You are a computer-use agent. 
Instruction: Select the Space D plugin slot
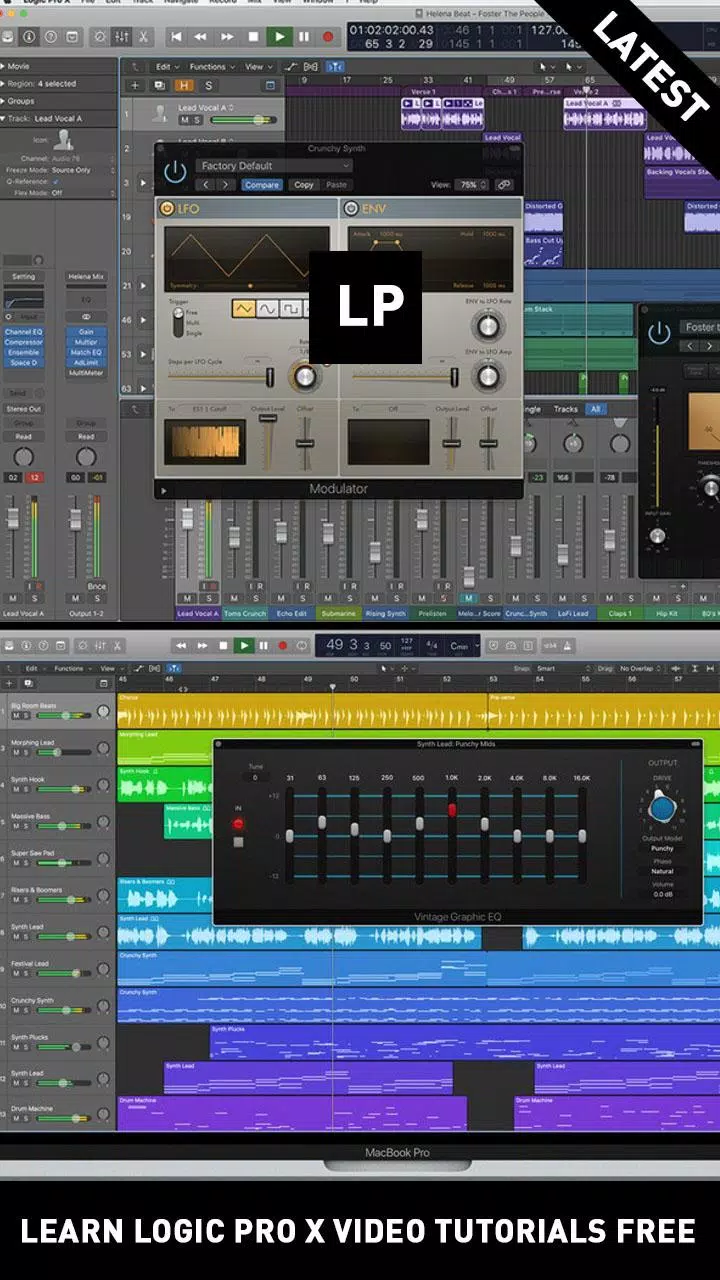[23, 362]
